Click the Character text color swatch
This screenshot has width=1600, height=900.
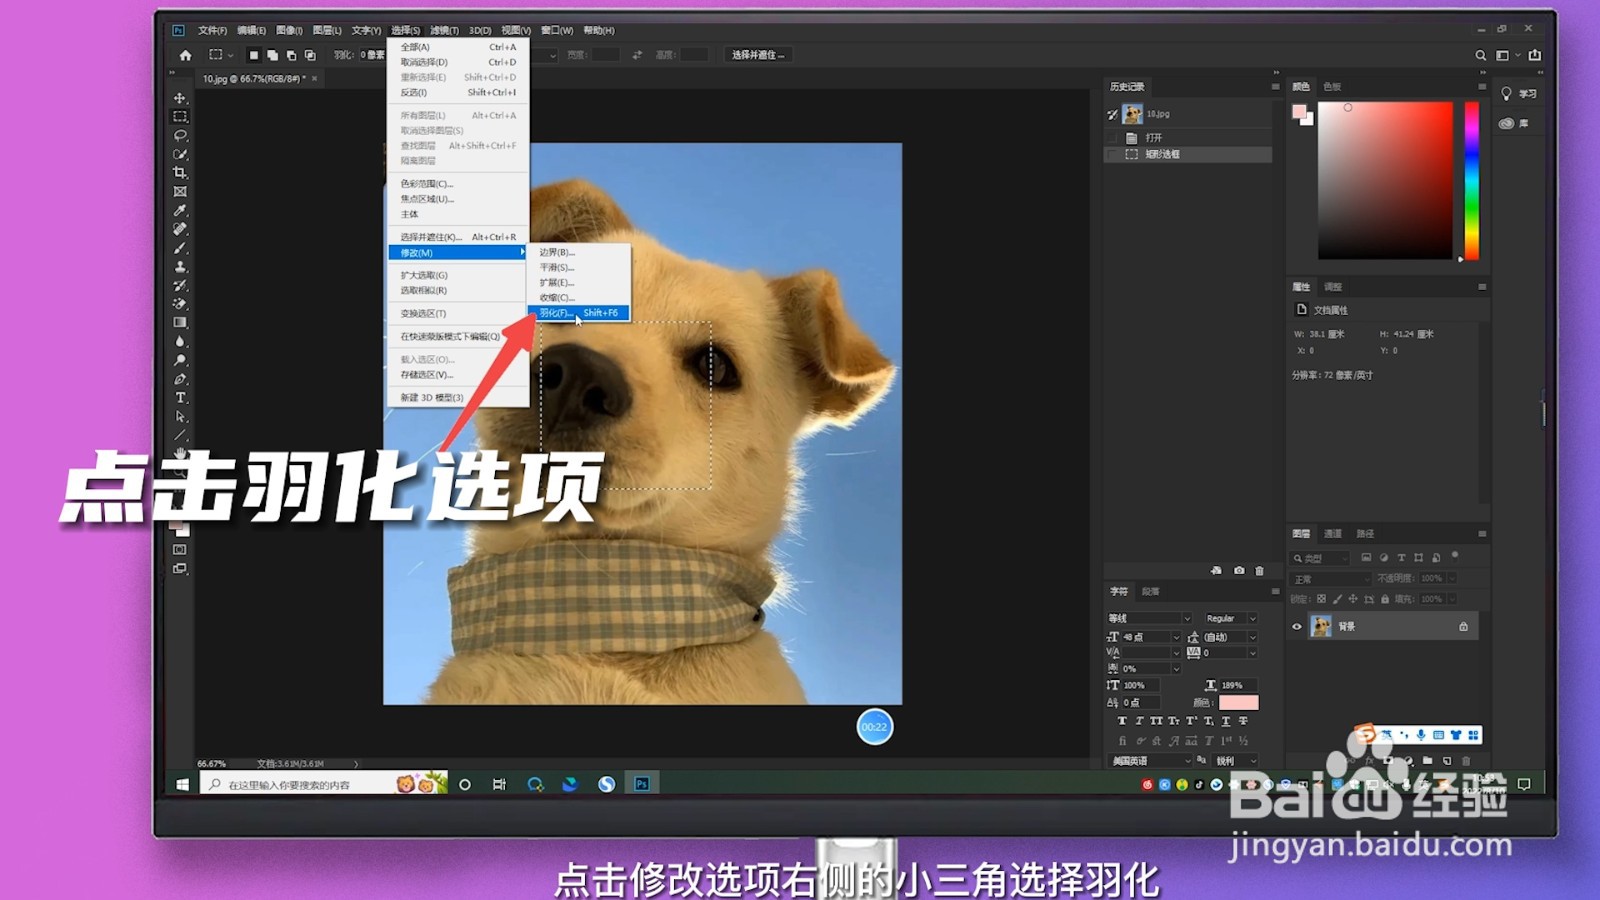coord(1238,703)
